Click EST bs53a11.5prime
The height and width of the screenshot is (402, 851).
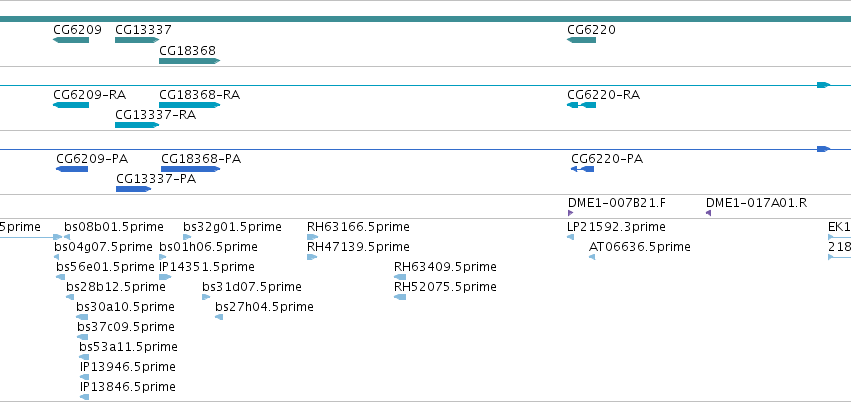[x=84, y=357]
